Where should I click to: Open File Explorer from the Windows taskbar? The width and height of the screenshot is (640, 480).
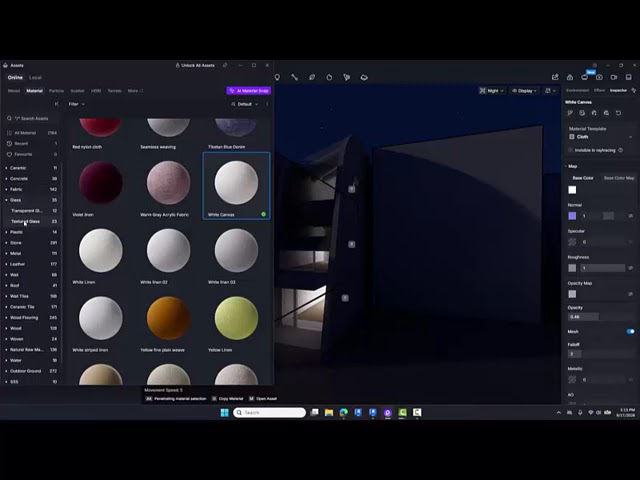[329, 413]
